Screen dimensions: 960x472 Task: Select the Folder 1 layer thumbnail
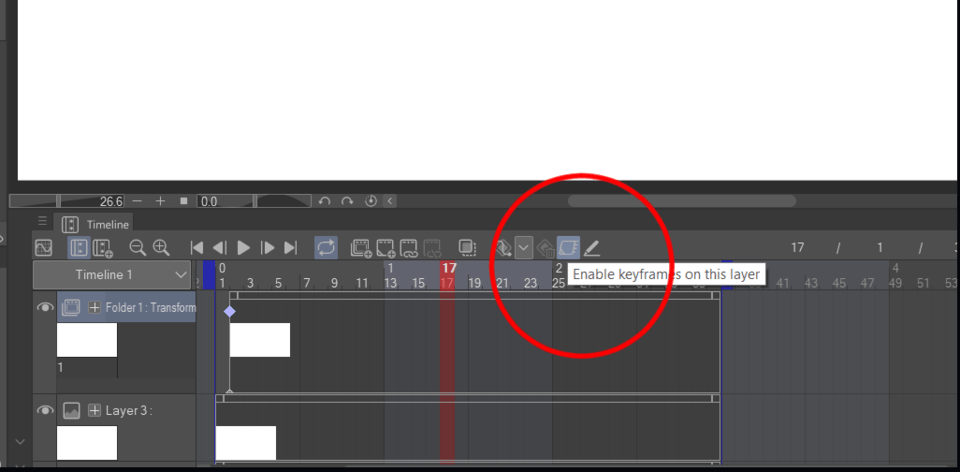87,340
